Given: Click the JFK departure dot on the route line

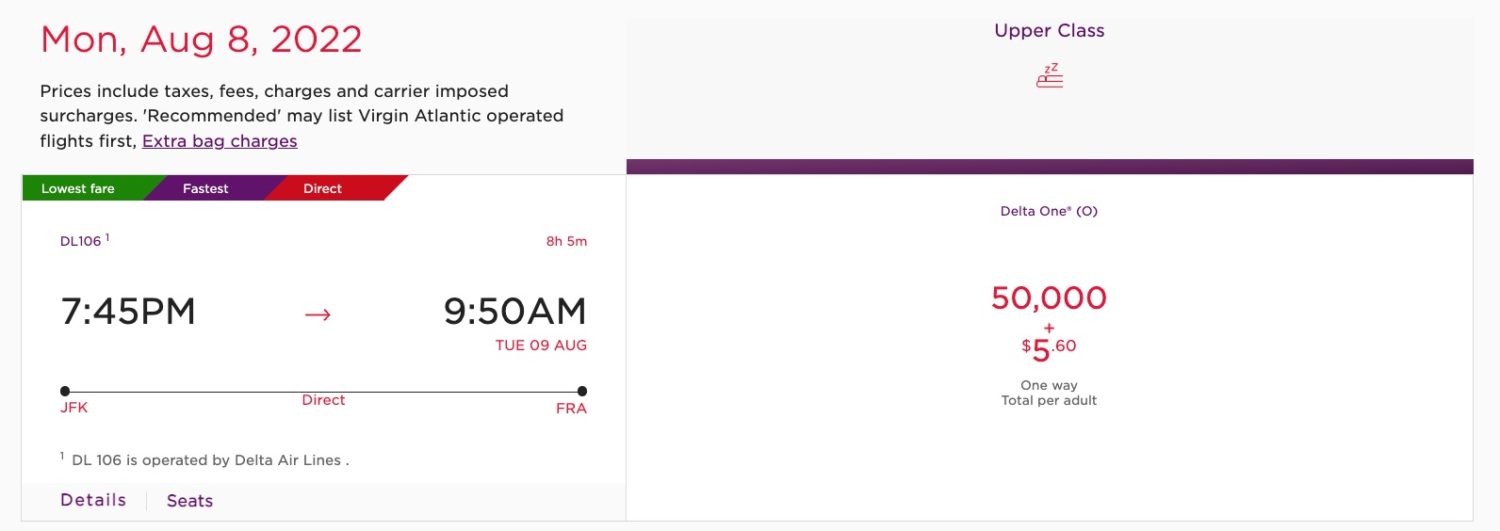Looking at the screenshot, I should tap(65, 391).
